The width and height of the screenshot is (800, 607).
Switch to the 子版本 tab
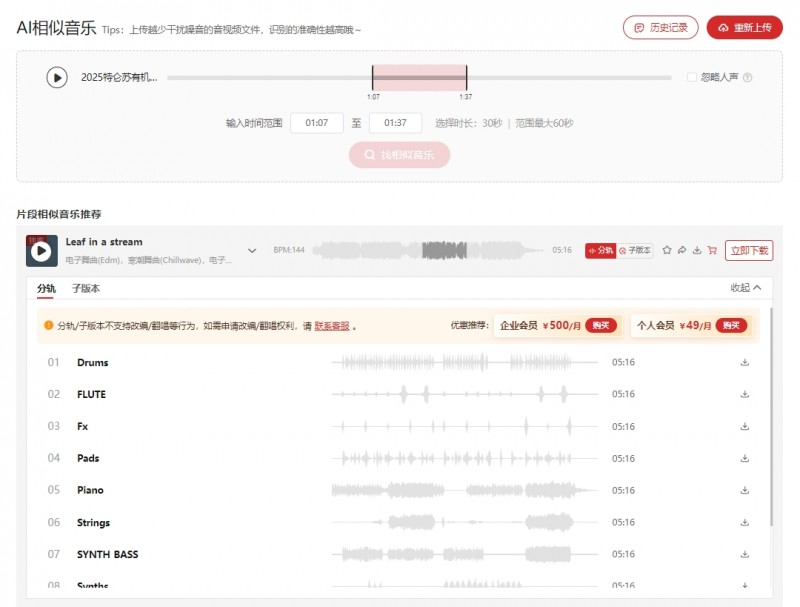point(86,288)
